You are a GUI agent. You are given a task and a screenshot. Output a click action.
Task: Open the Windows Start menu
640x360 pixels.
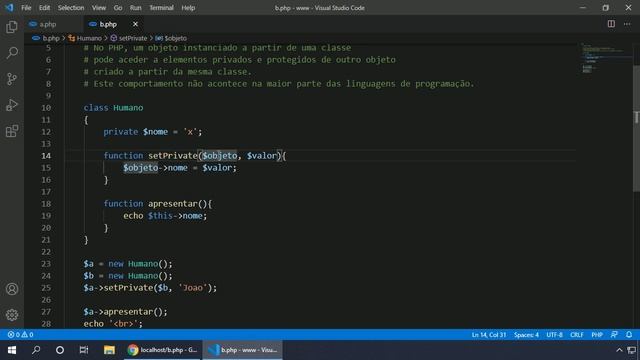[12, 350]
